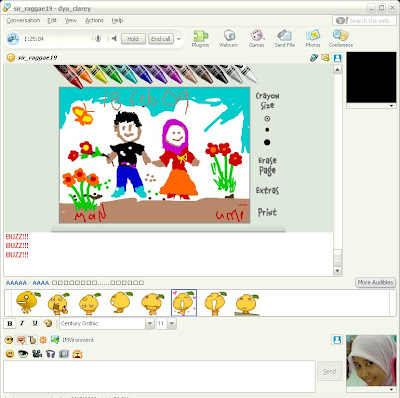Screen dimensions: 400x398
Task: Mute the microphone in call bar
Action: [98, 39]
